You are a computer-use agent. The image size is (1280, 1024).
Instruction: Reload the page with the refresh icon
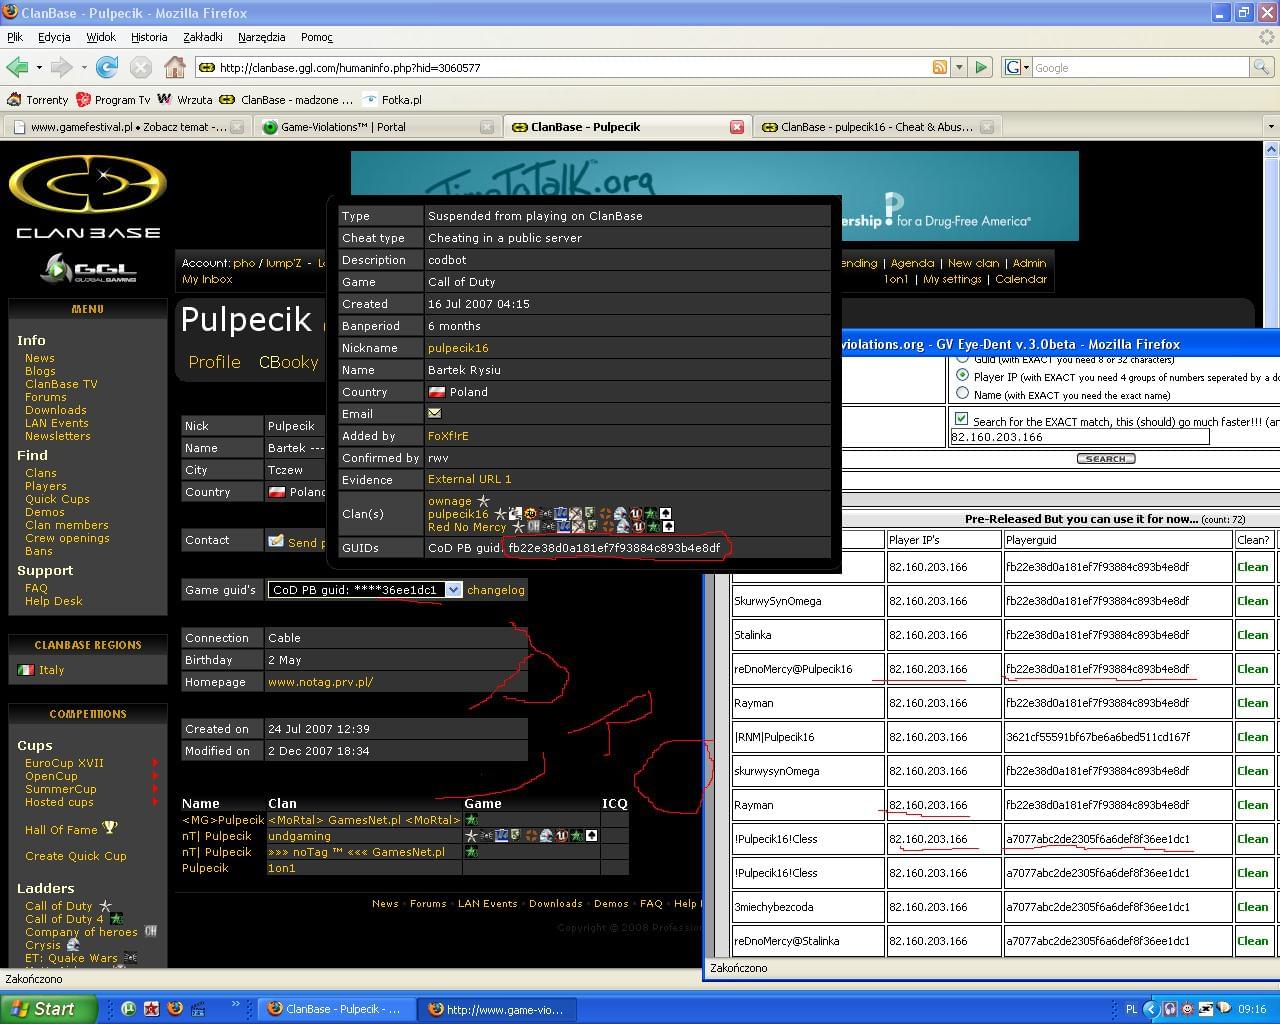coord(107,67)
